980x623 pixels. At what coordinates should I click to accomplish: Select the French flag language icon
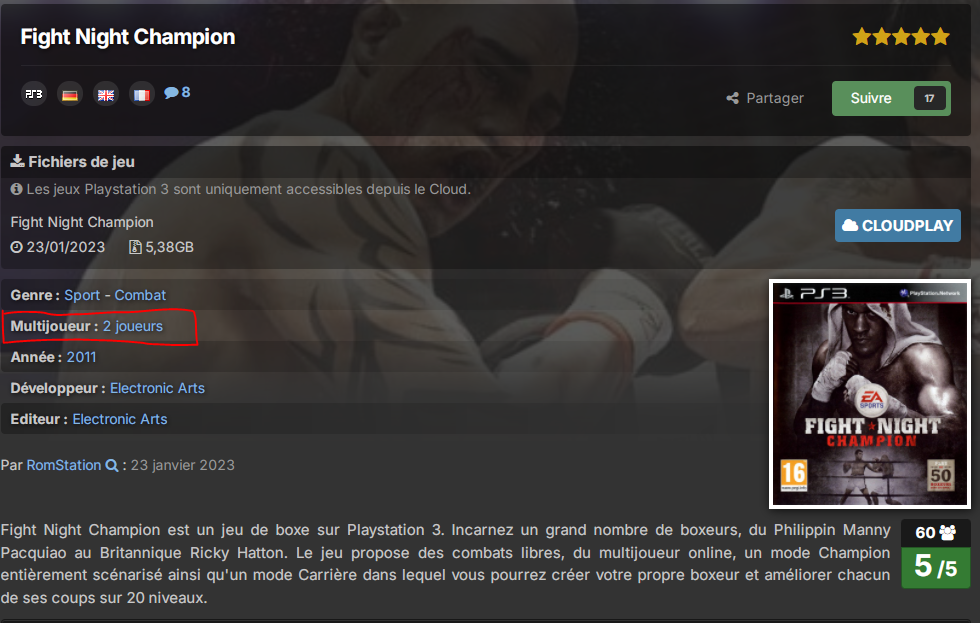tap(142, 95)
